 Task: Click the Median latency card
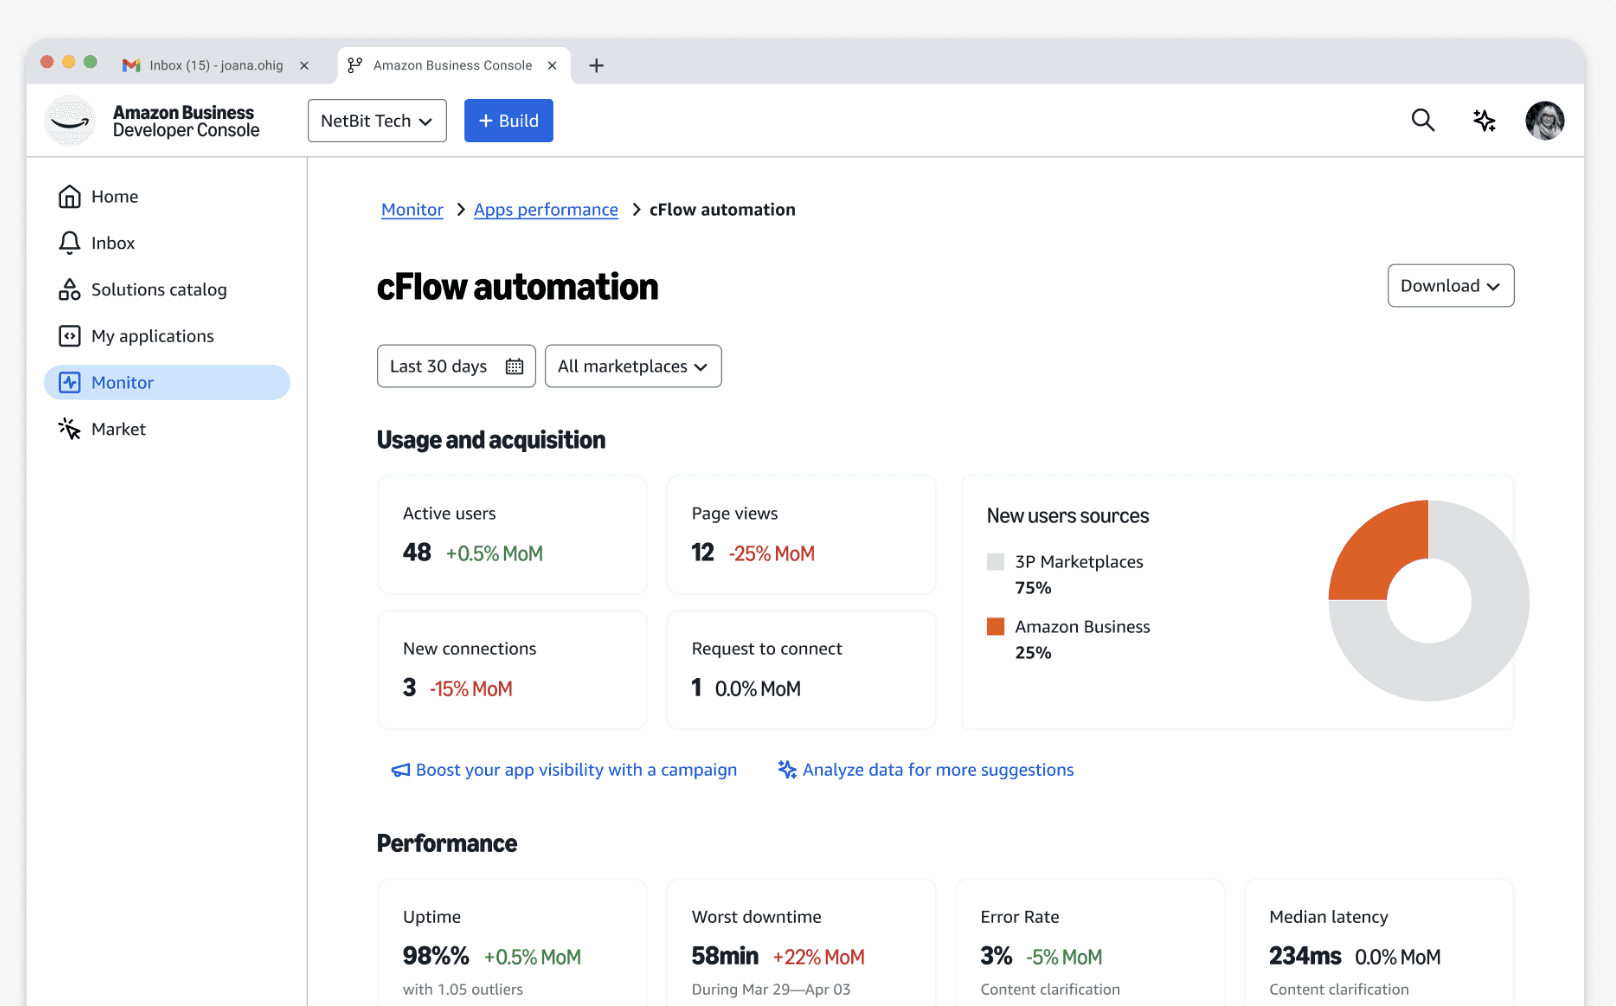(1379, 943)
